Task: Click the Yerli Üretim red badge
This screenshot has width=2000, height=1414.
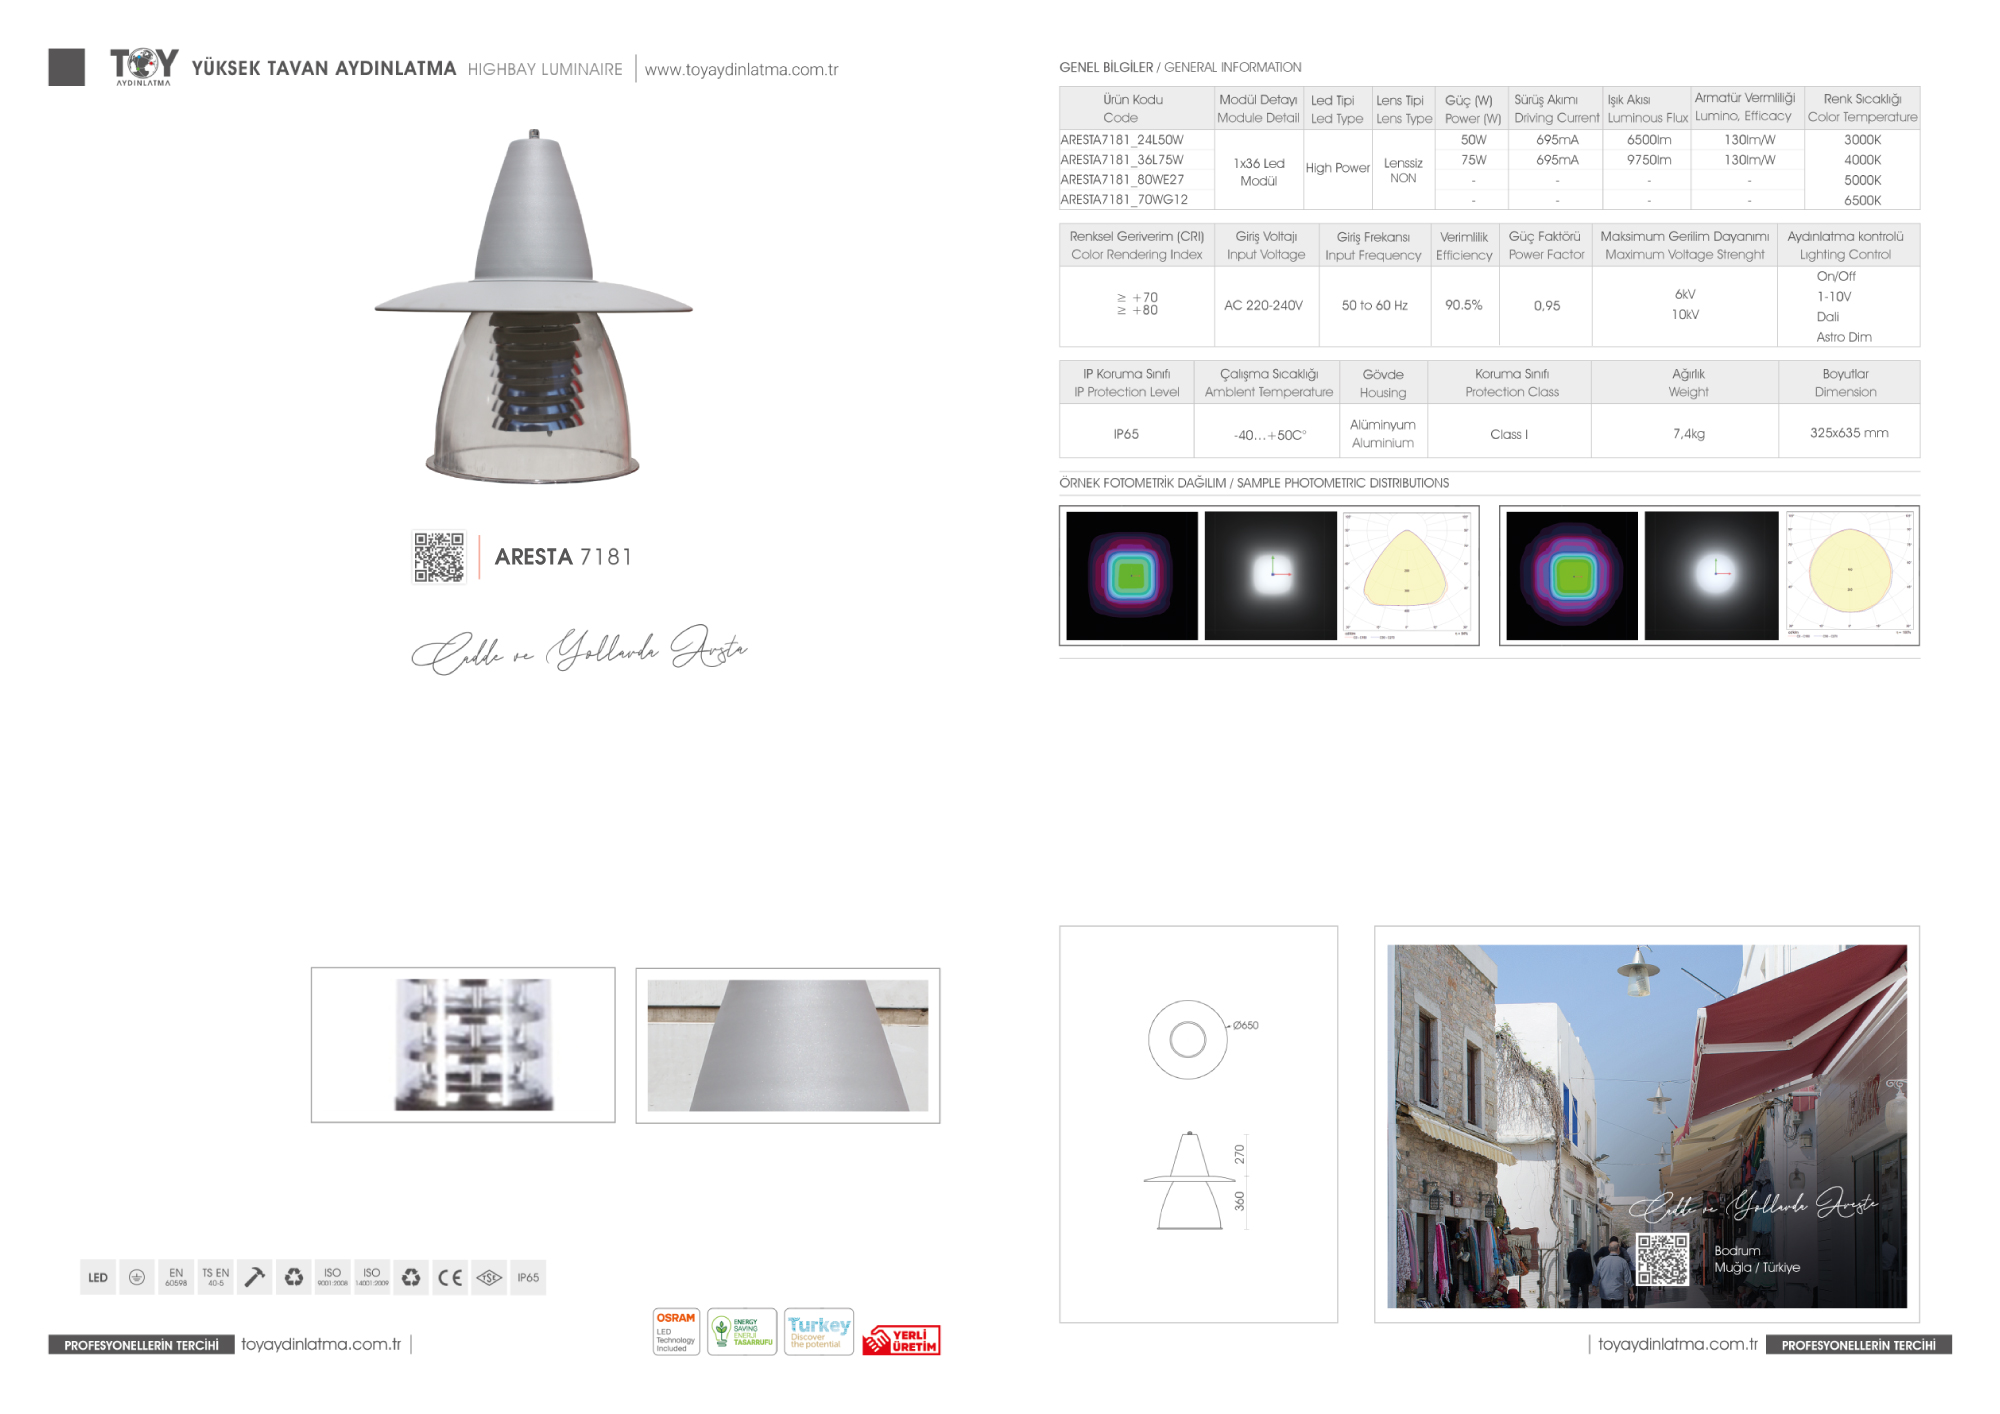Action: point(903,1340)
